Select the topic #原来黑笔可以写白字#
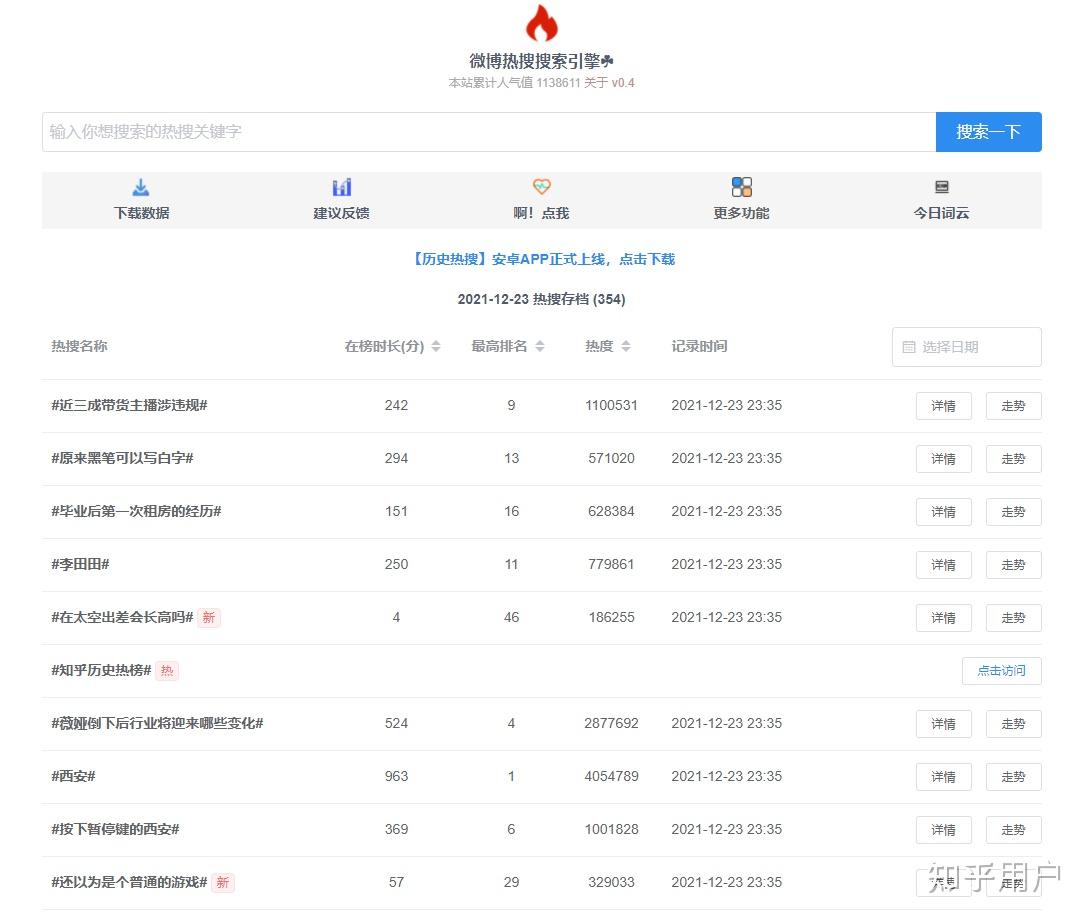This screenshot has width=1092, height=915. click(122, 458)
